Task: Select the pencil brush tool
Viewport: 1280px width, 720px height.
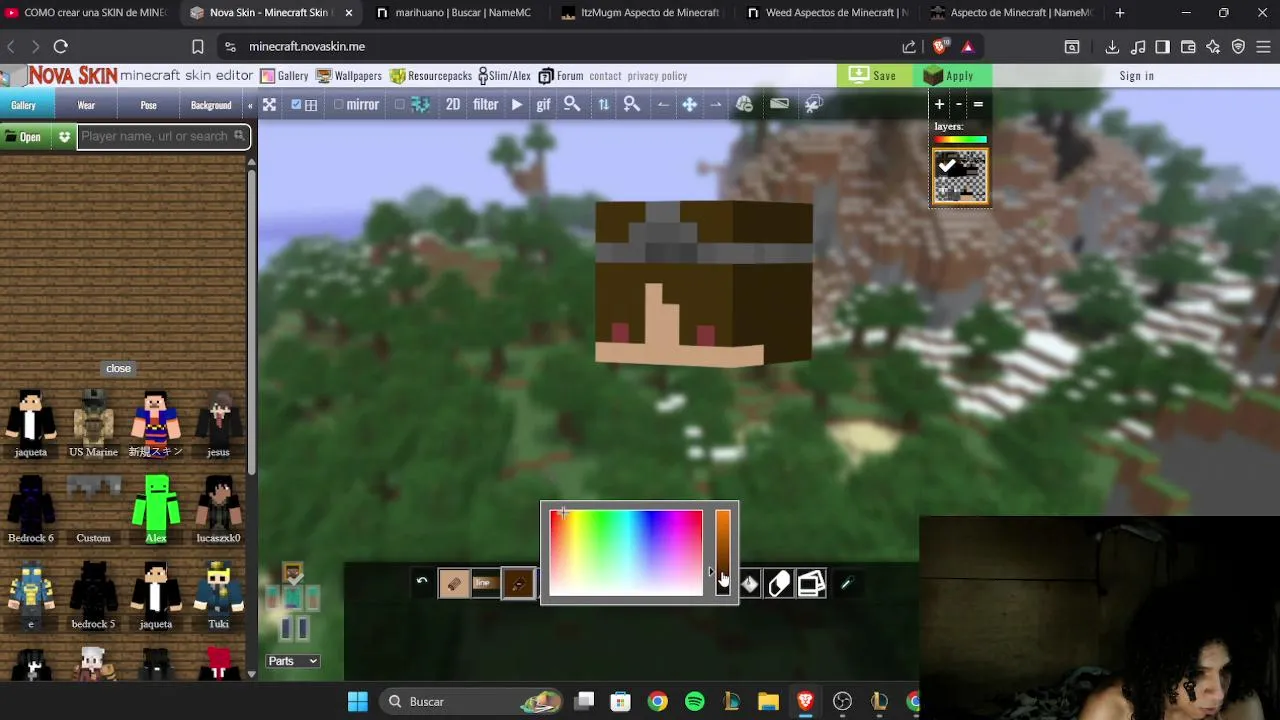Action: [x=453, y=584]
